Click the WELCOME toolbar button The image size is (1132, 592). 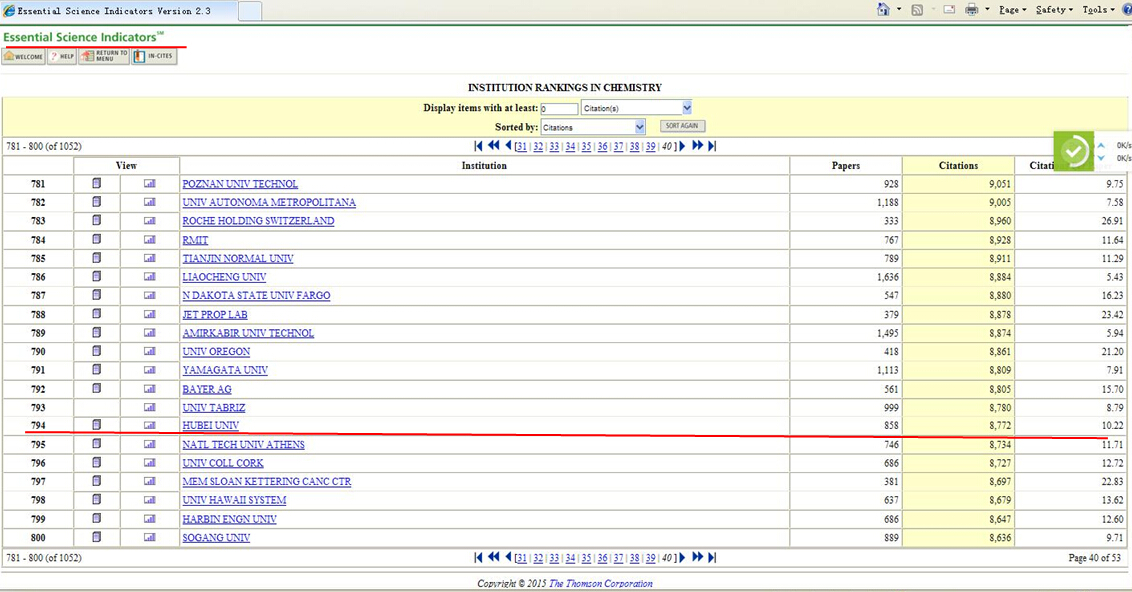pyautogui.click(x=24, y=56)
